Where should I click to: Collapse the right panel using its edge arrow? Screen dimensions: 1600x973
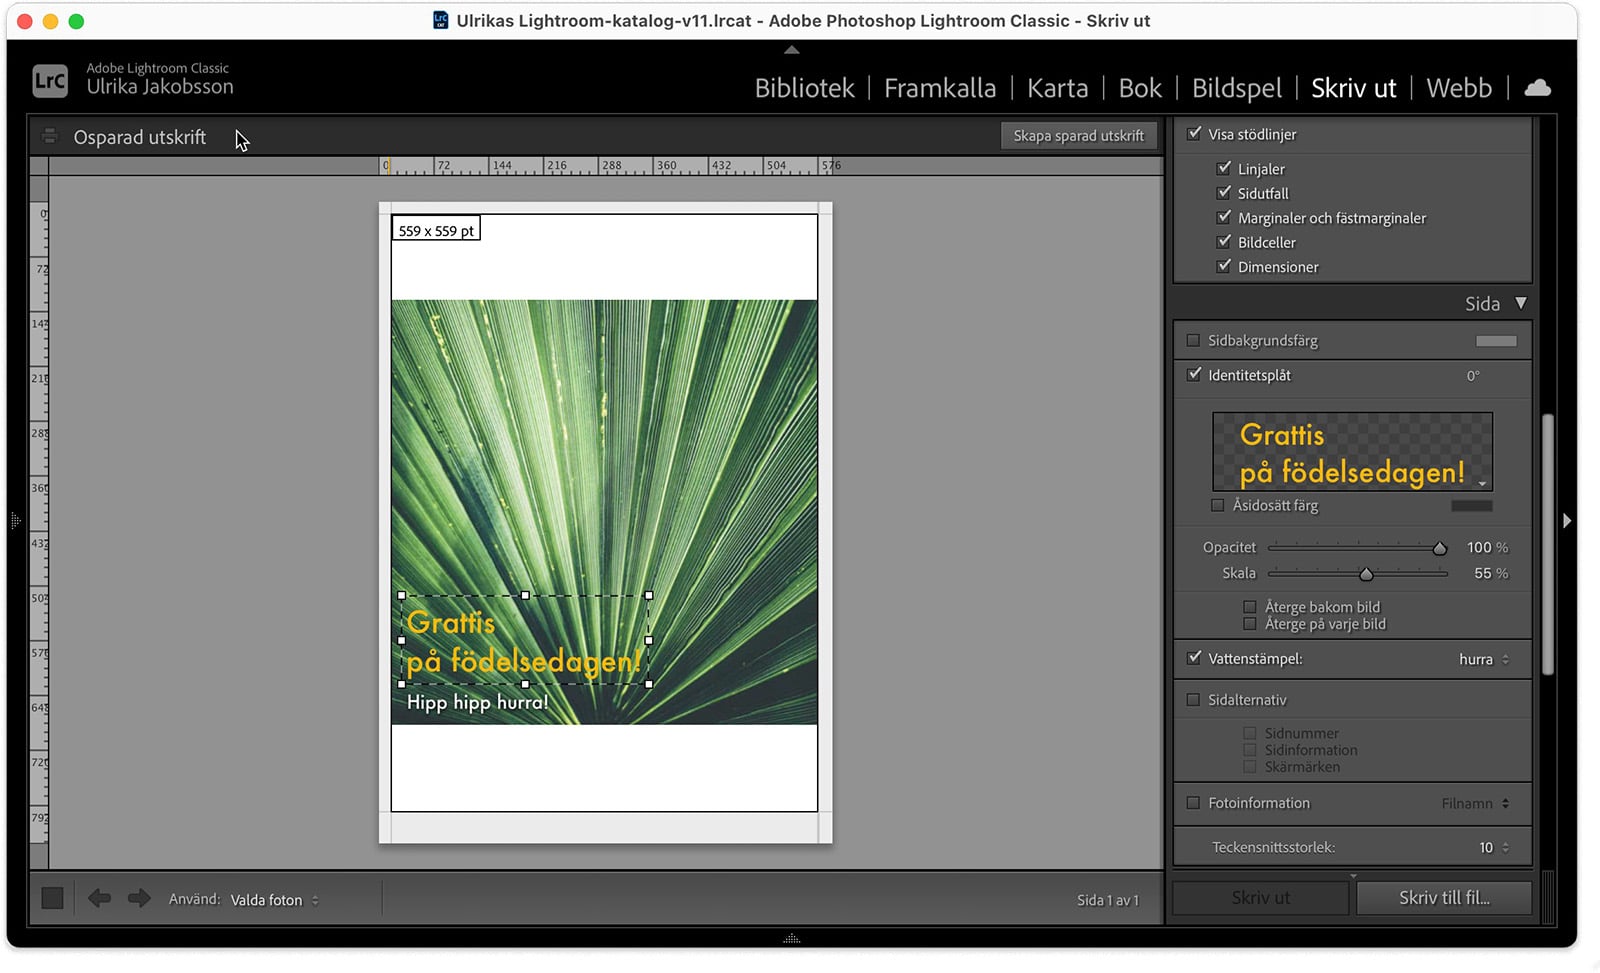(1567, 520)
